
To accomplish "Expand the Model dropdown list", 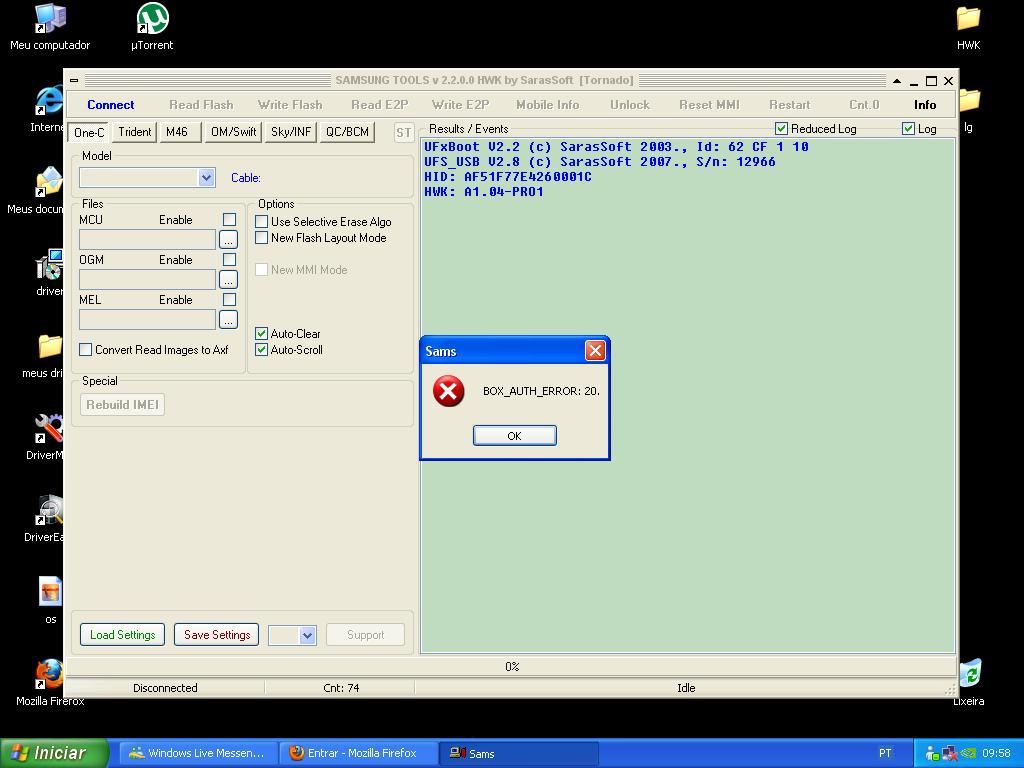I will (x=206, y=178).
